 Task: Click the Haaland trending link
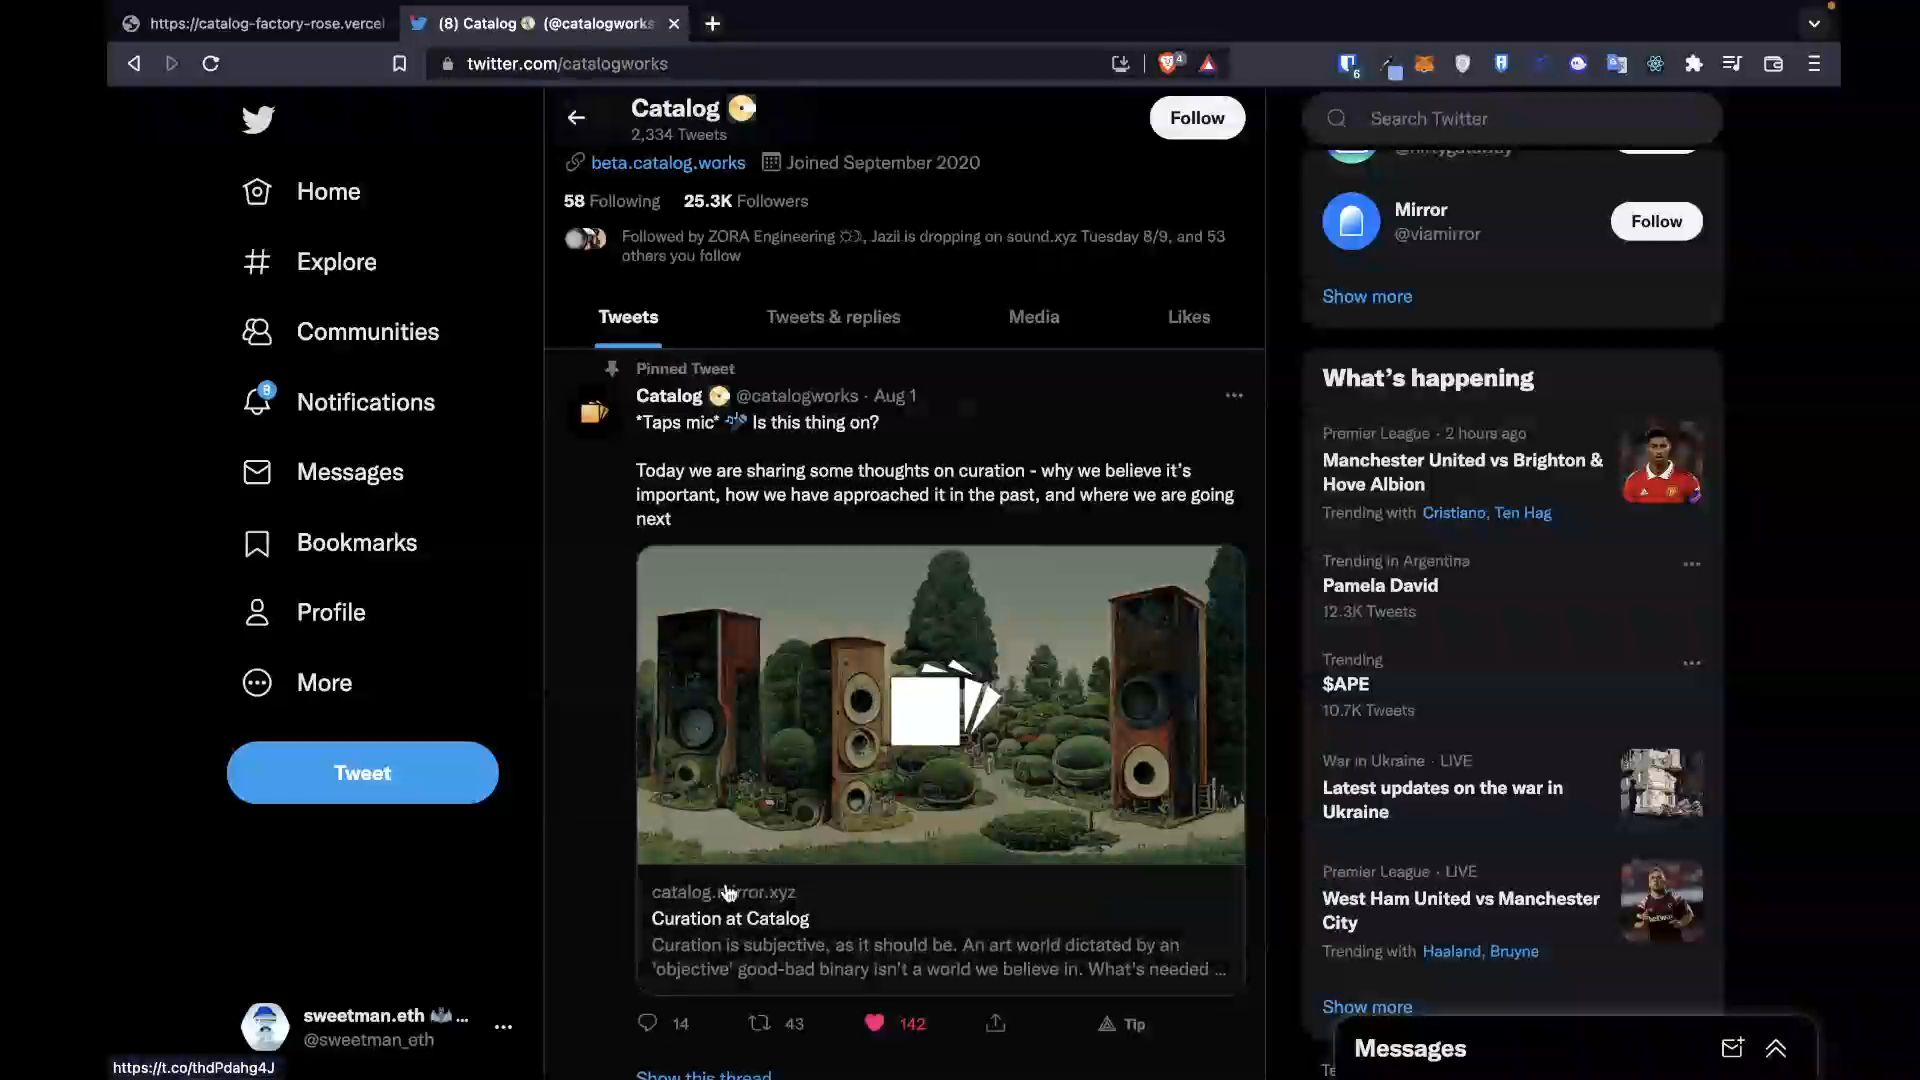click(1451, 952)
